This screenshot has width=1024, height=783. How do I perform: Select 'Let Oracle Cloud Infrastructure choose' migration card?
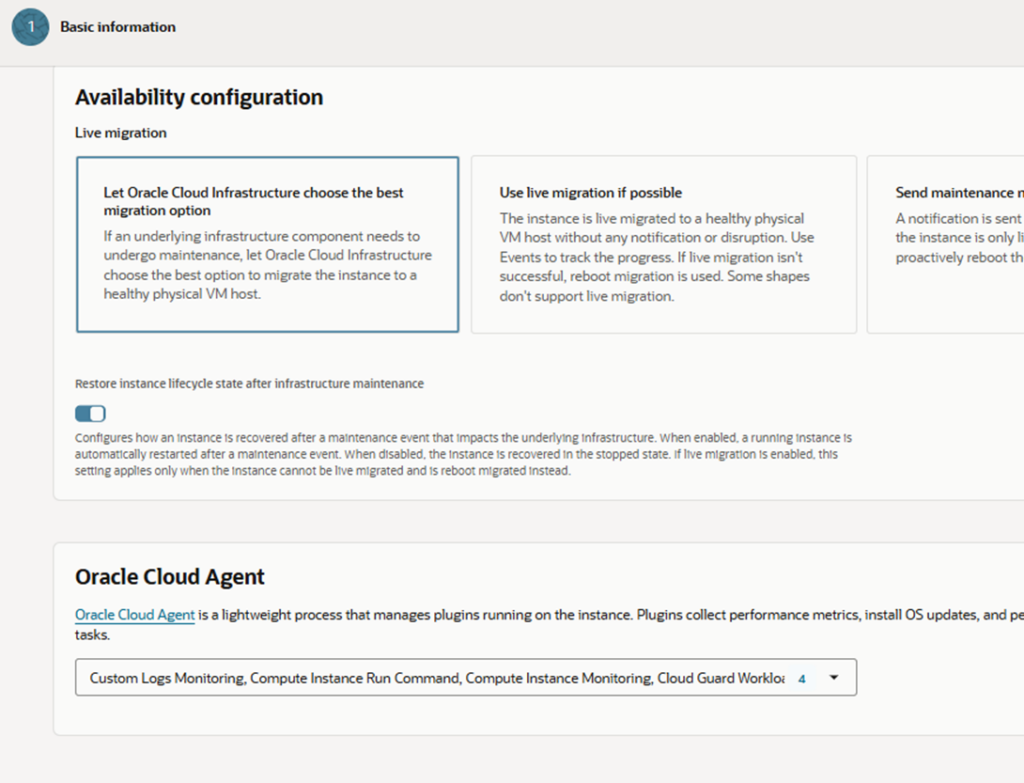[x=267, y=244]
